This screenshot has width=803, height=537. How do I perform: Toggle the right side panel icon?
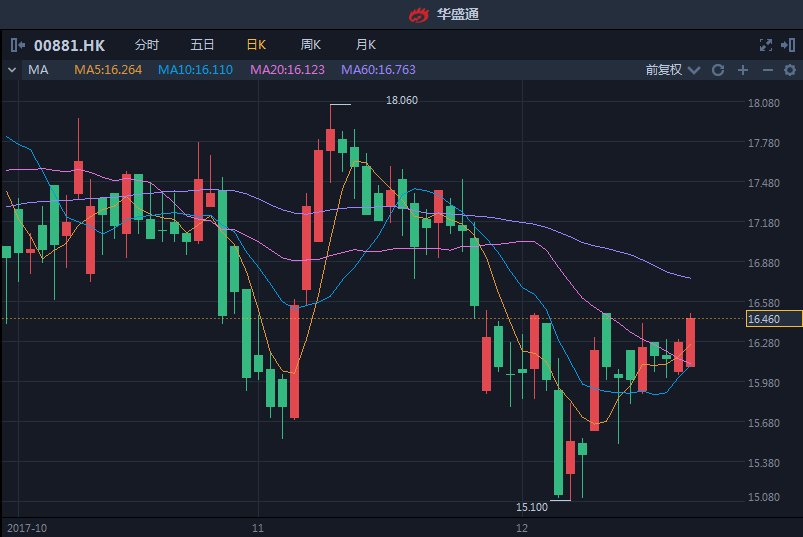(x=789, y=45)
